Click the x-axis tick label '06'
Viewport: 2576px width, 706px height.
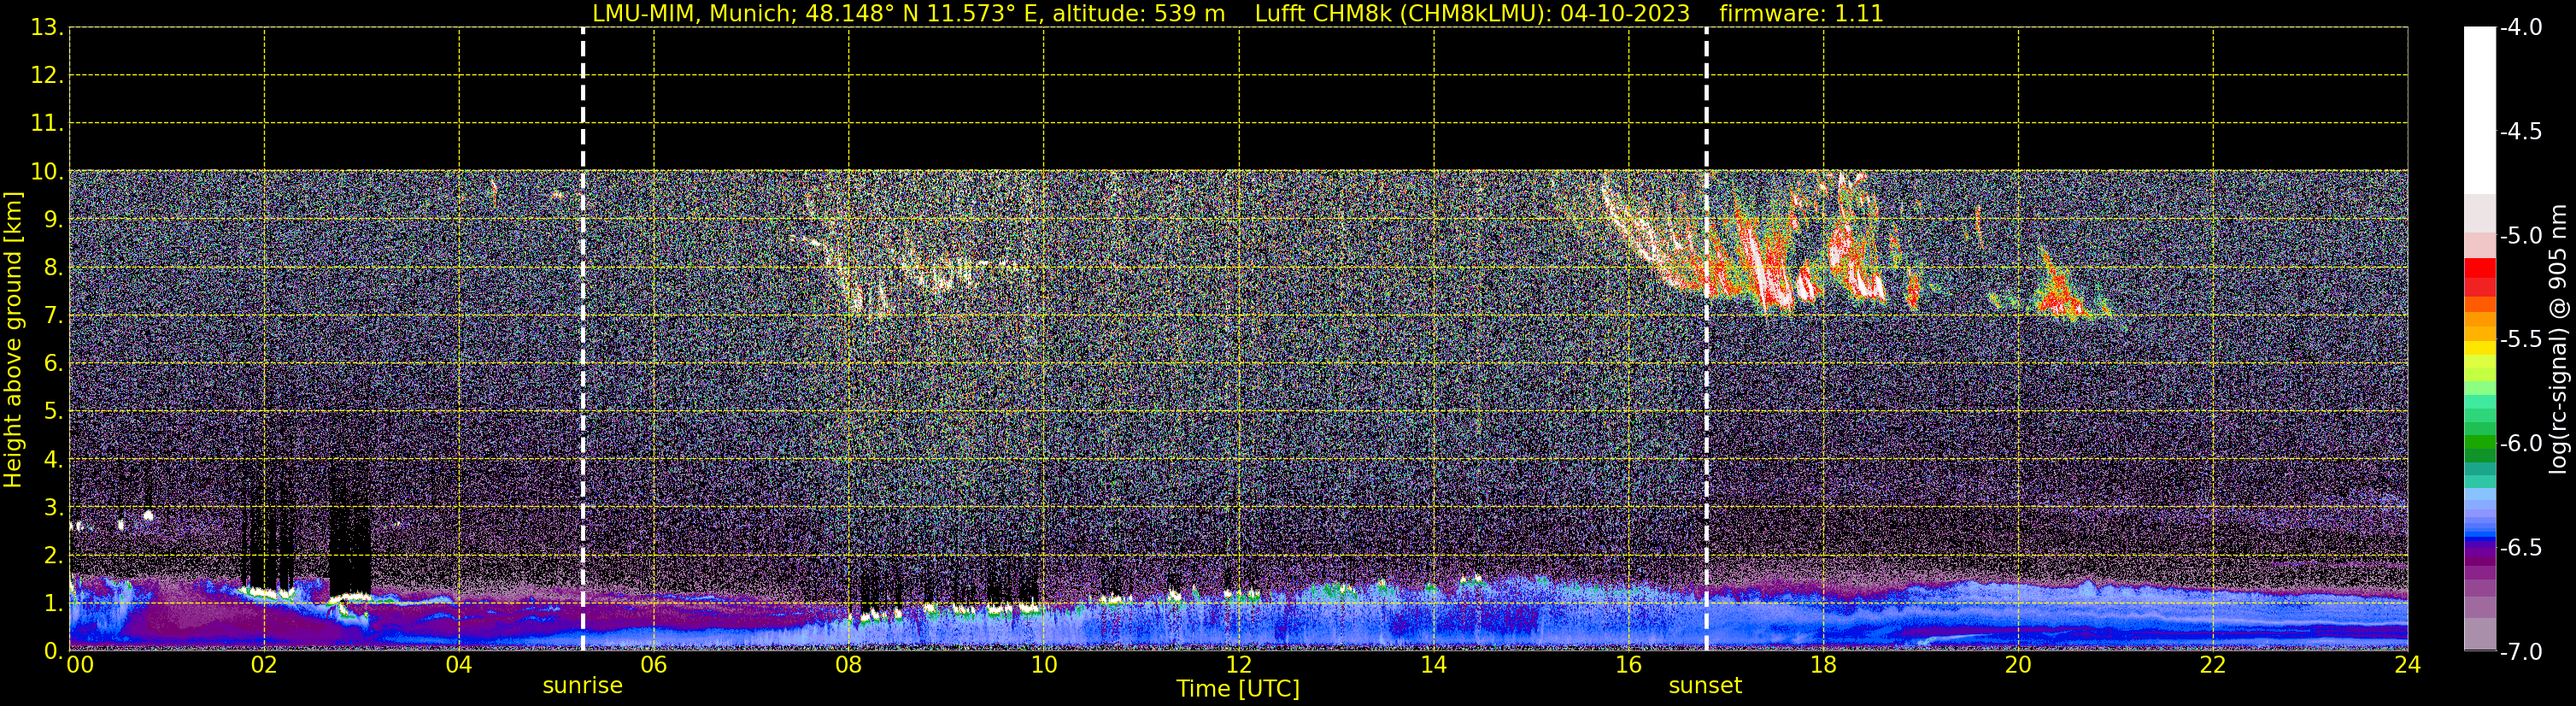(654, 665)
